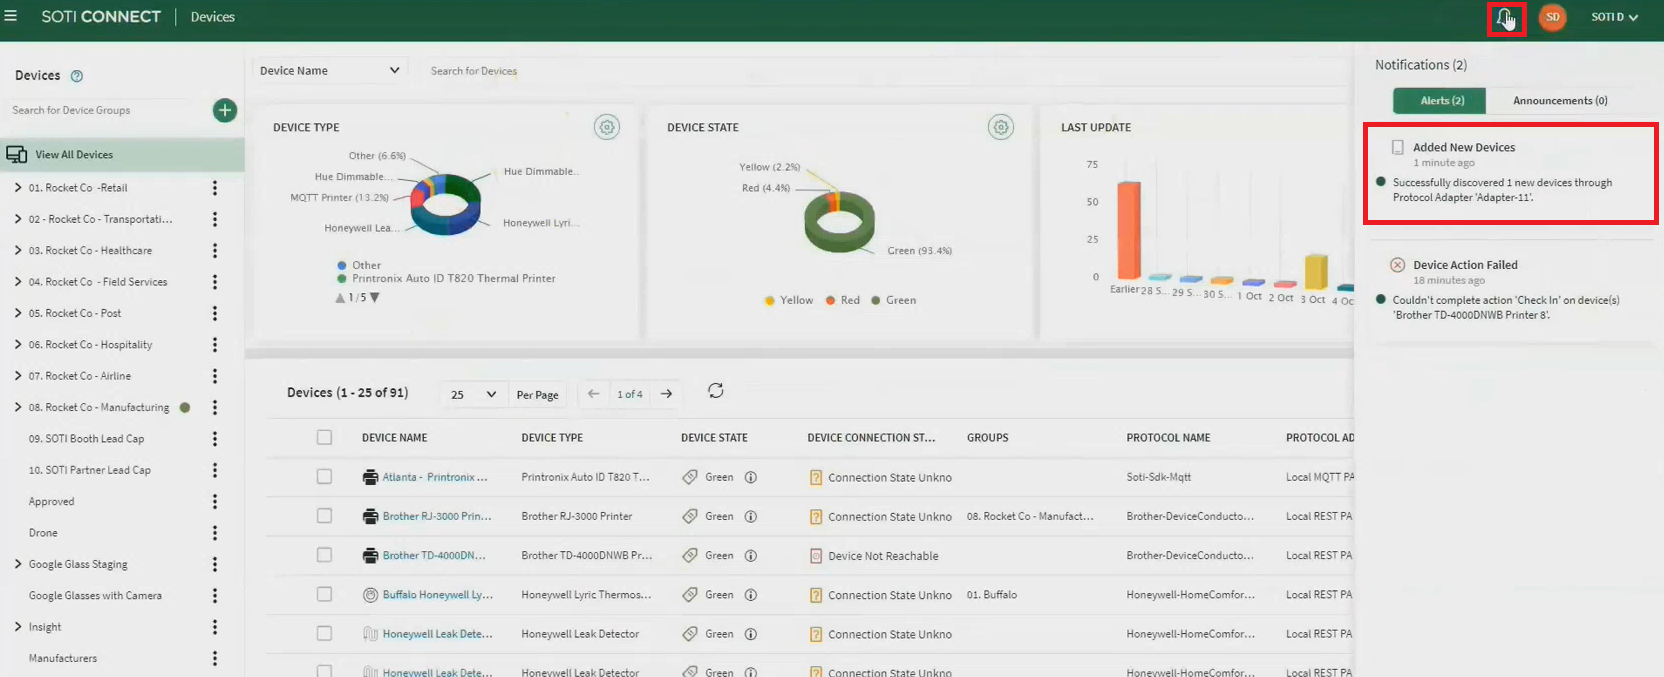Select the Alerts tab
The image size is (1664, 677).
(x=1440, y=101)
